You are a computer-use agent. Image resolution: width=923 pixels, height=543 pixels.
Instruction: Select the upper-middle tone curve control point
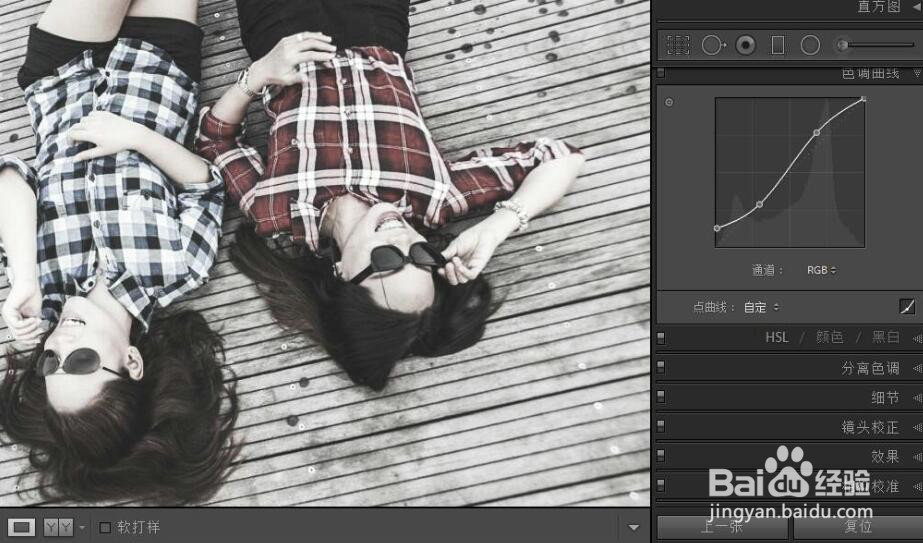click(816, 133)
